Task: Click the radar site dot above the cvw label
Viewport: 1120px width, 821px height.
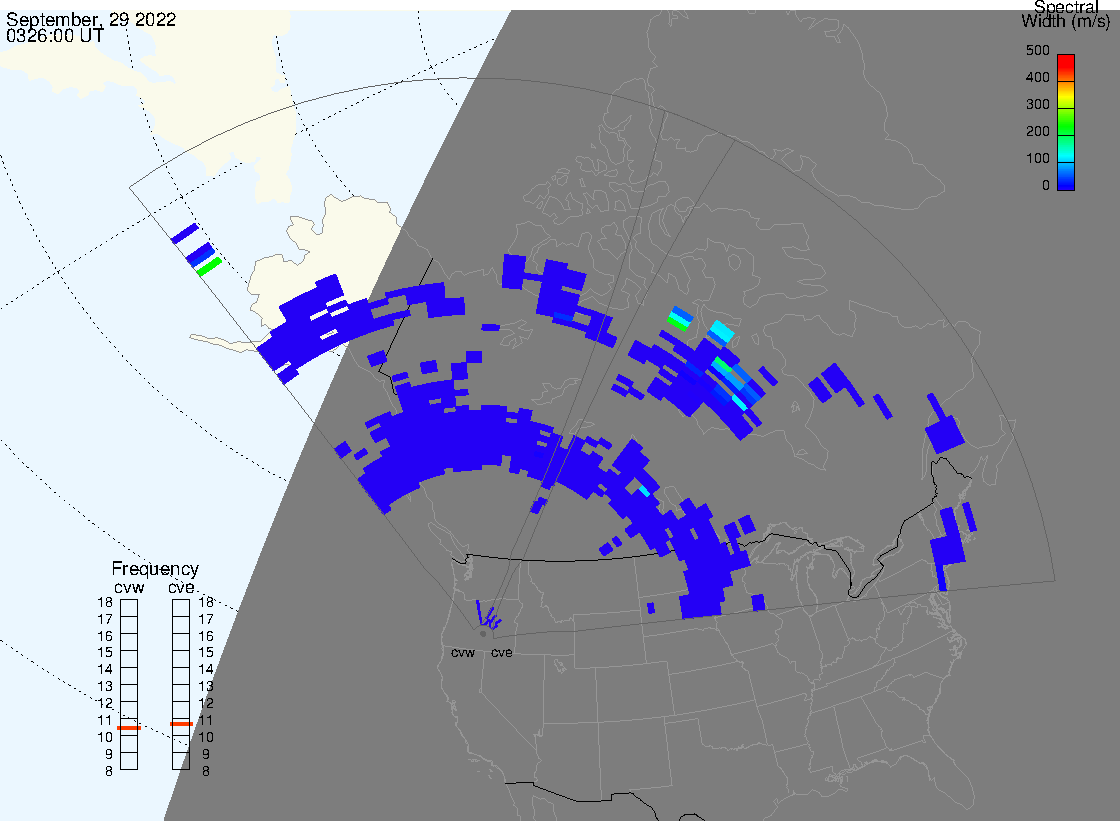Action: tap(483, 634)
